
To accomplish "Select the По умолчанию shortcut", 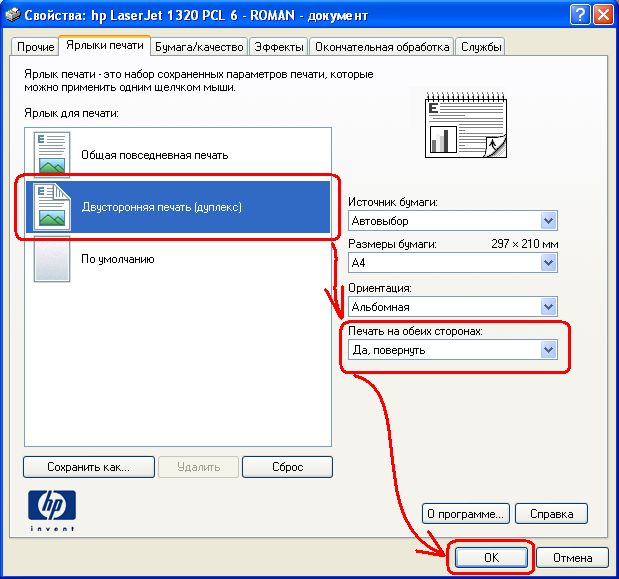I will (178, 259).
